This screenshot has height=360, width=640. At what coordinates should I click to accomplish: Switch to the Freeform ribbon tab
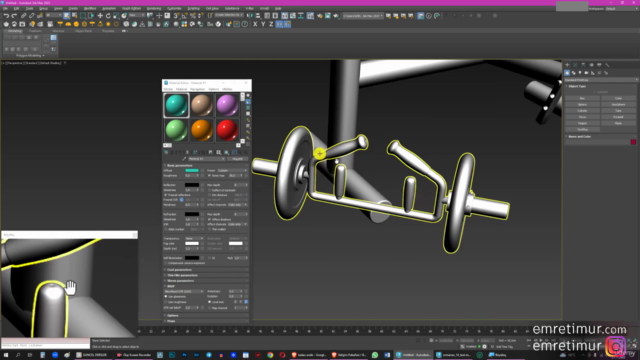(35, 31)
